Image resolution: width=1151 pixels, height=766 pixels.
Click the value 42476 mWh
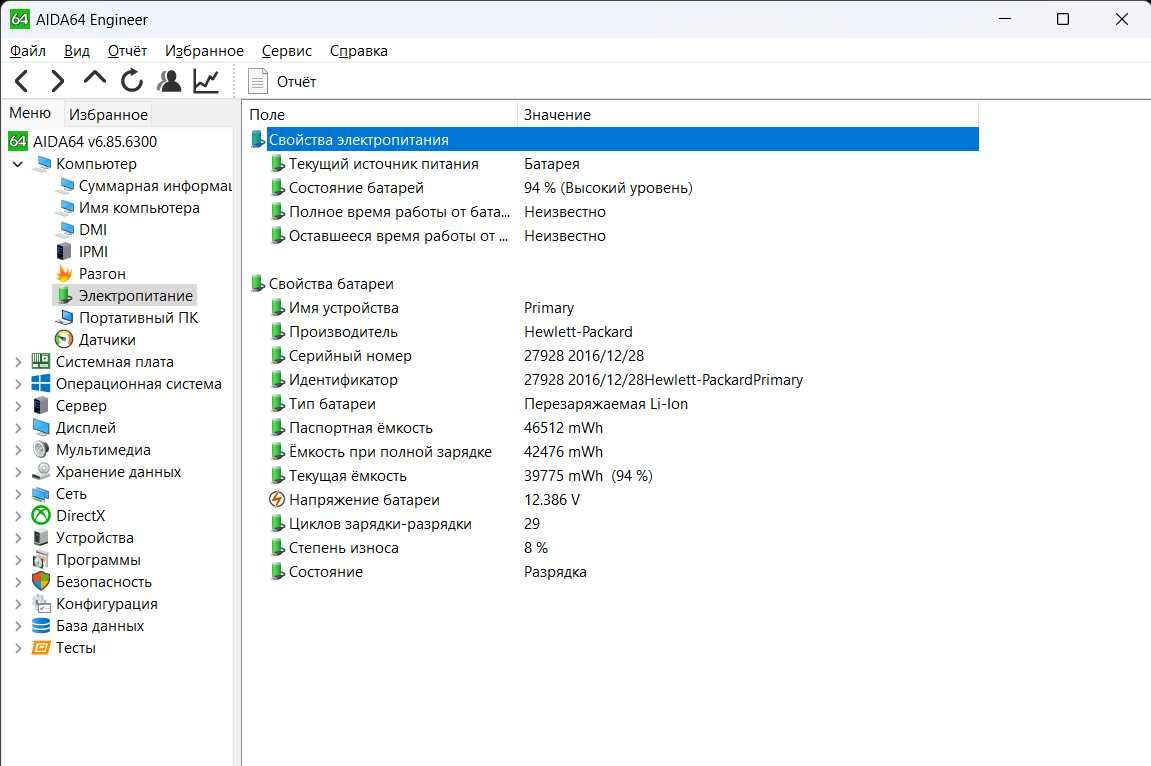(563, 452)
